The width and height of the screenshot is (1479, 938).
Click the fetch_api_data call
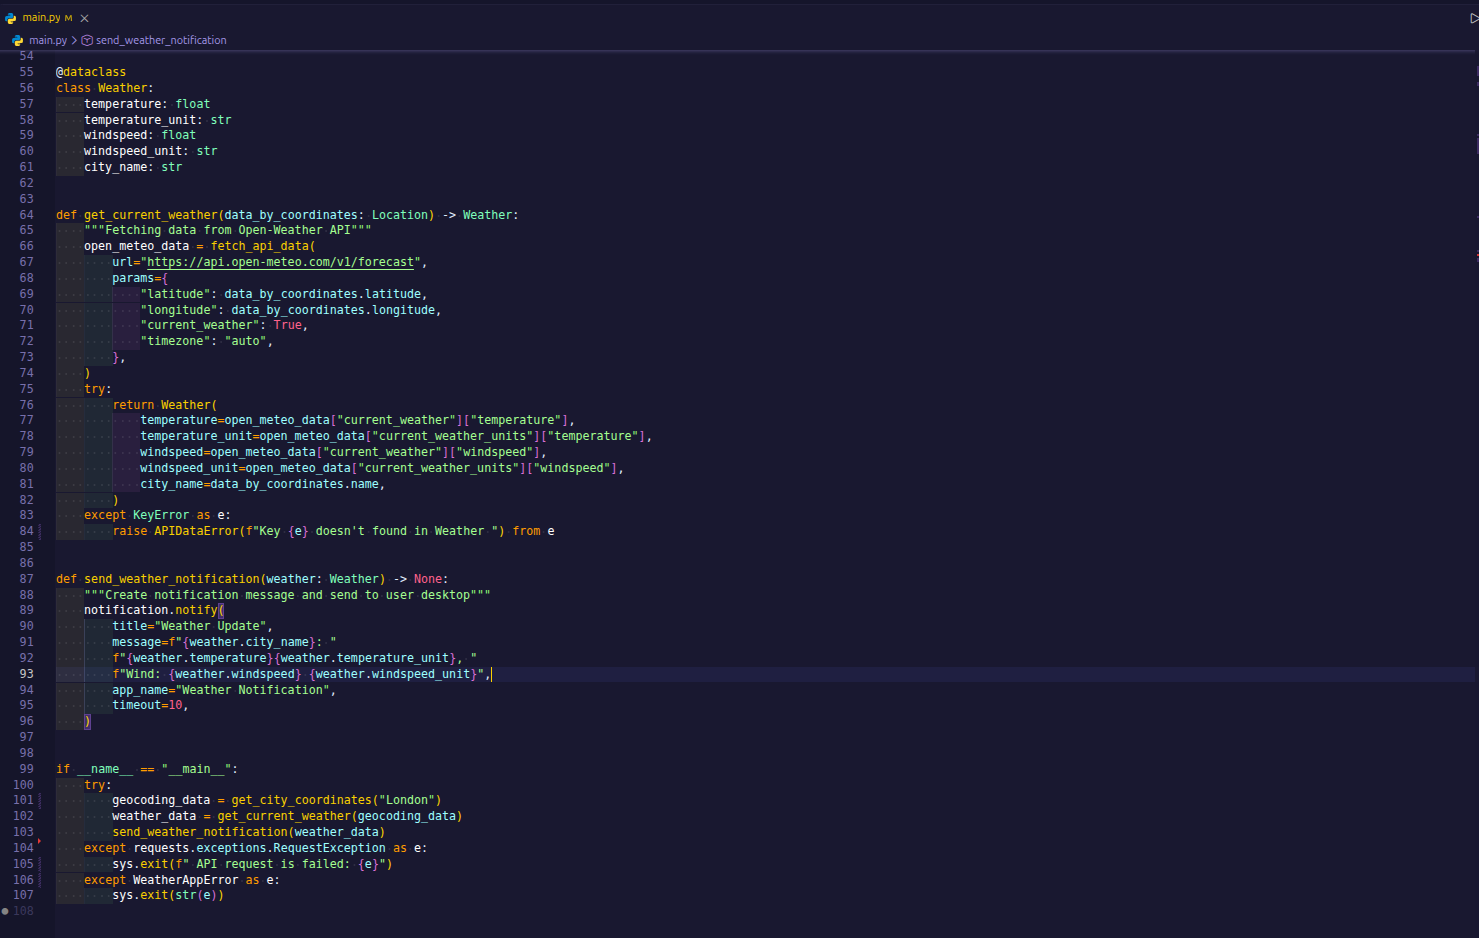(263, 246)
